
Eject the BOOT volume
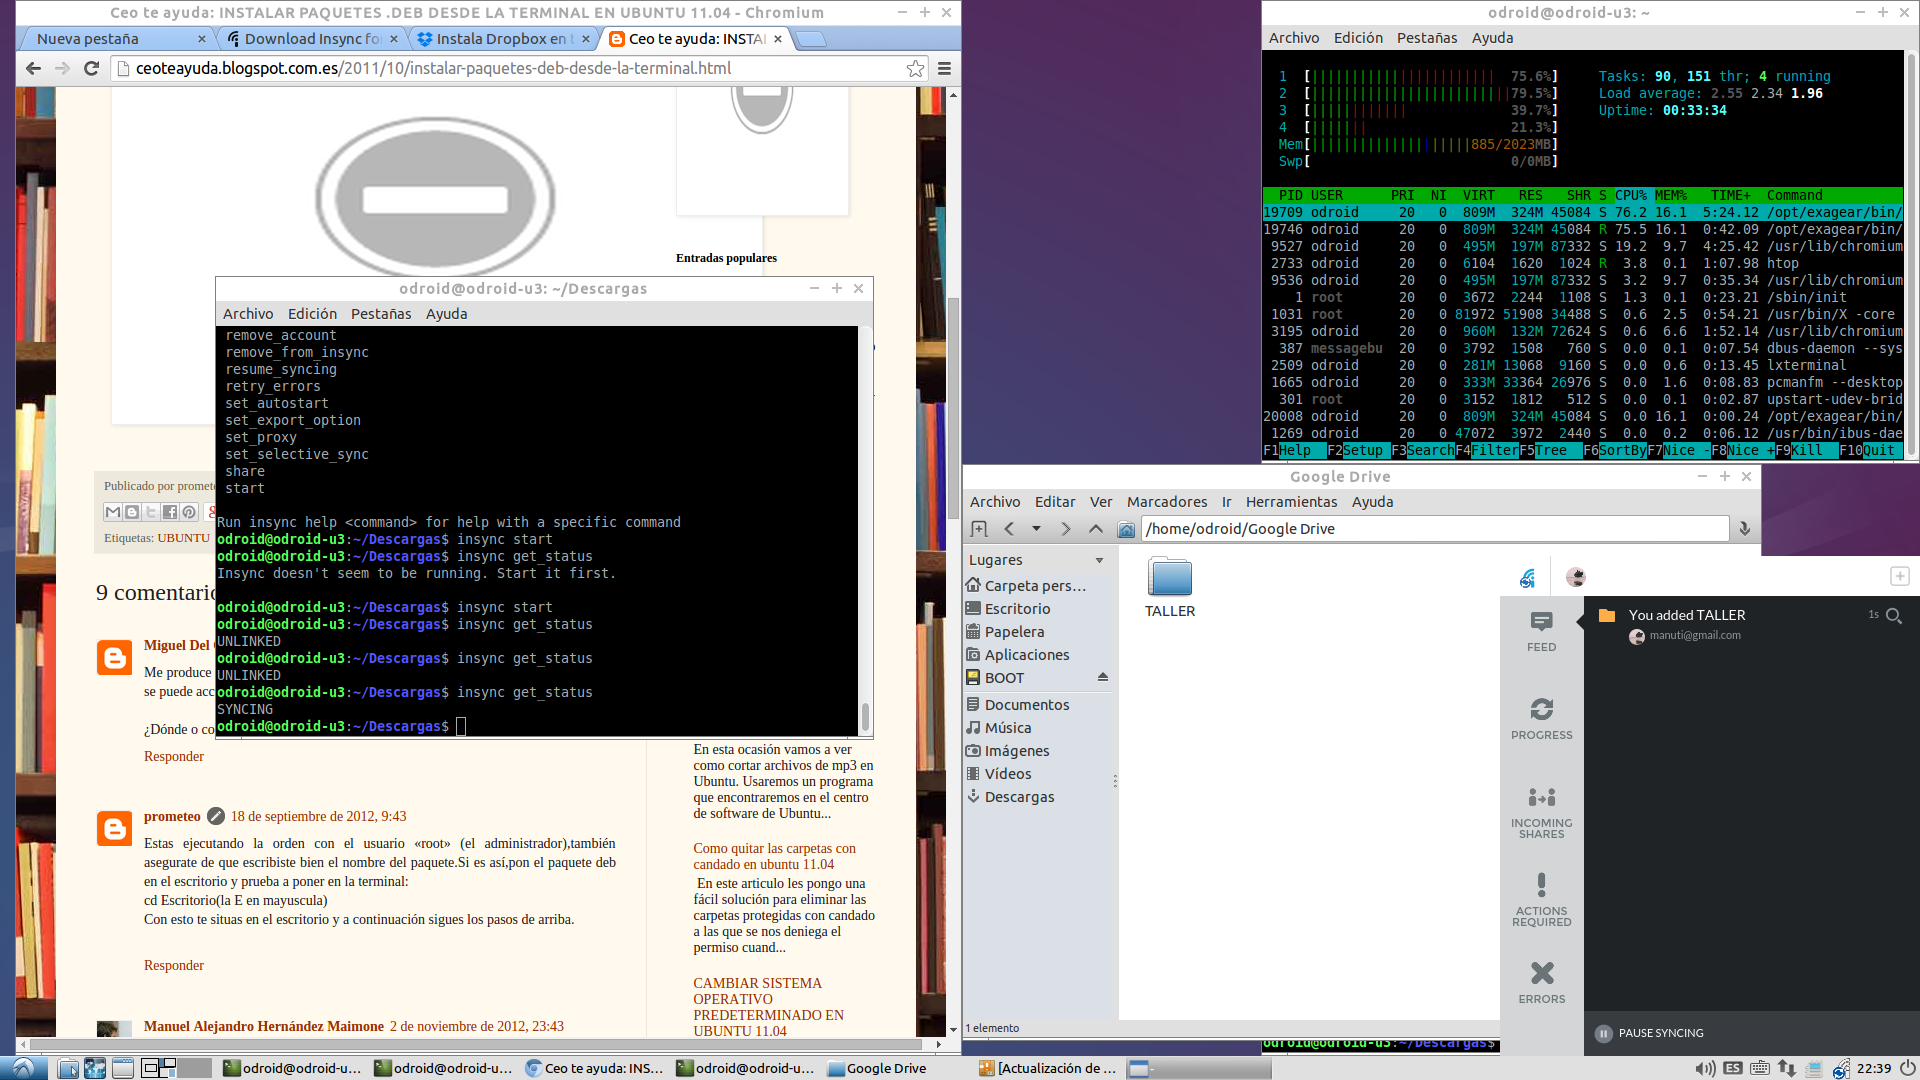[1103, 678]
